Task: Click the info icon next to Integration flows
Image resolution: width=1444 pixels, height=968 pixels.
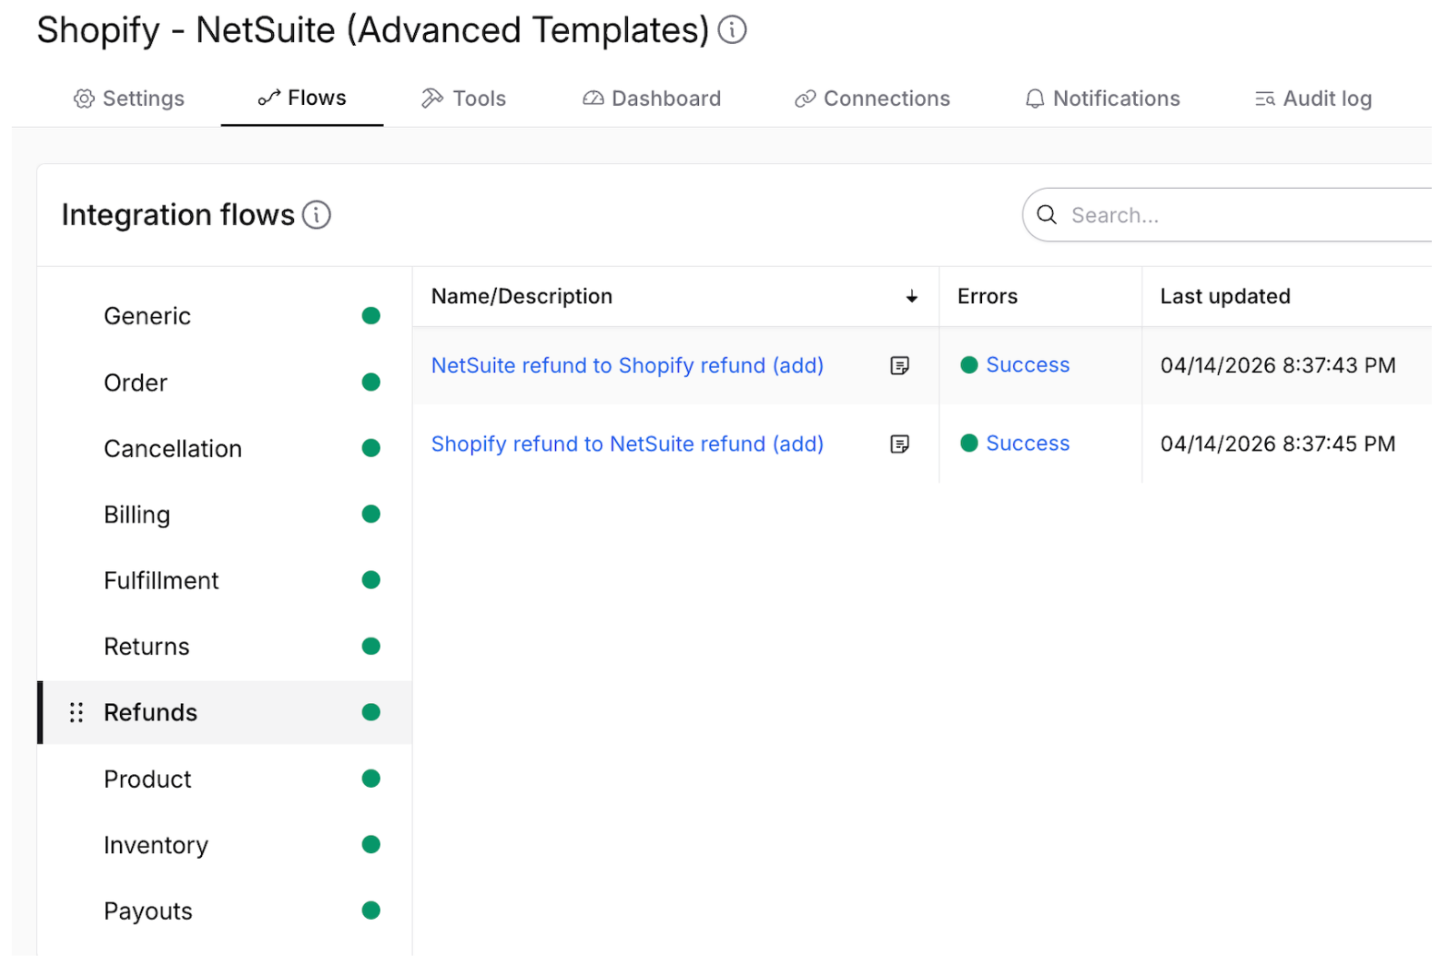Action: [x=316, y=215]
